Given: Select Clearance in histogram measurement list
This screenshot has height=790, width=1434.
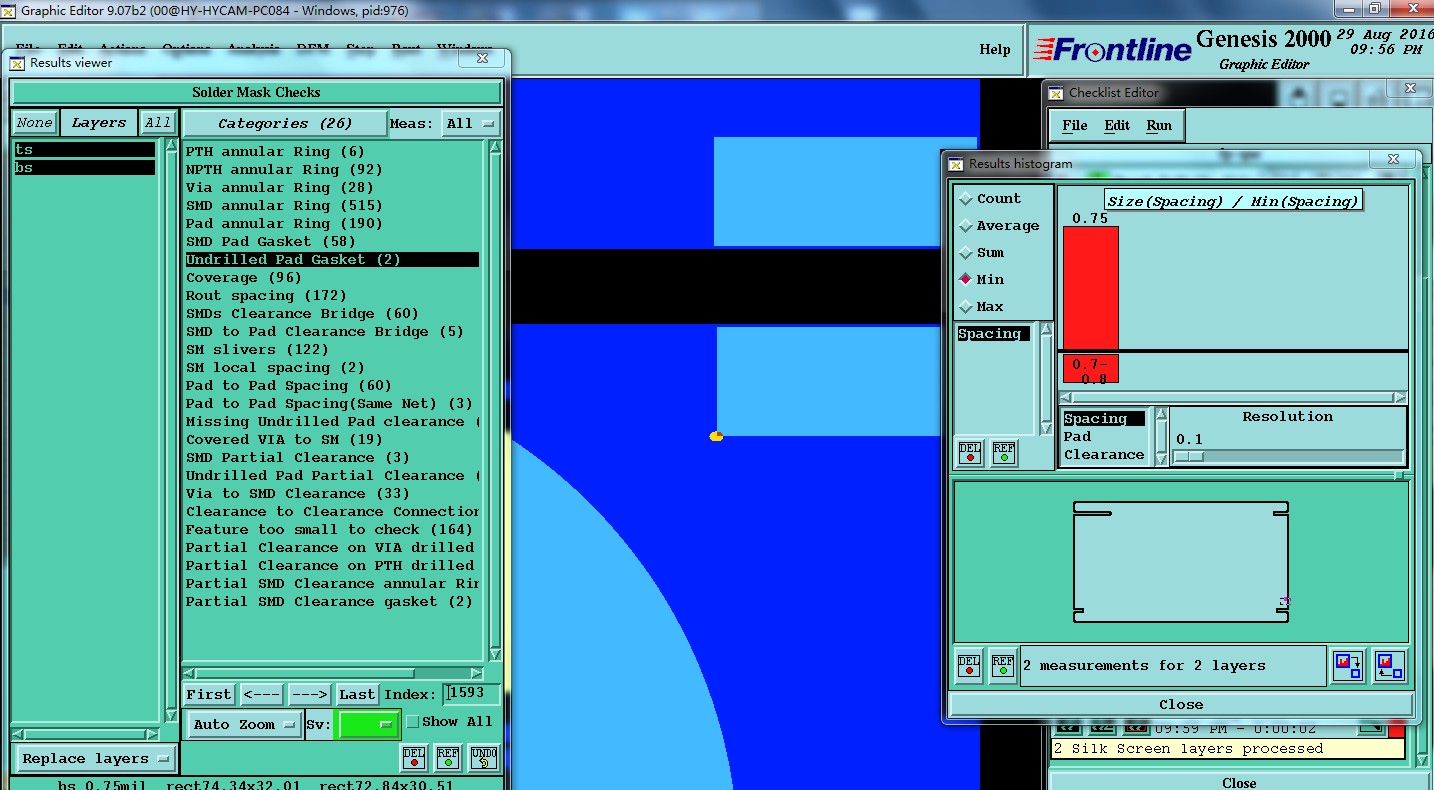Looking at the screenshot, I should click(1104, 455).
